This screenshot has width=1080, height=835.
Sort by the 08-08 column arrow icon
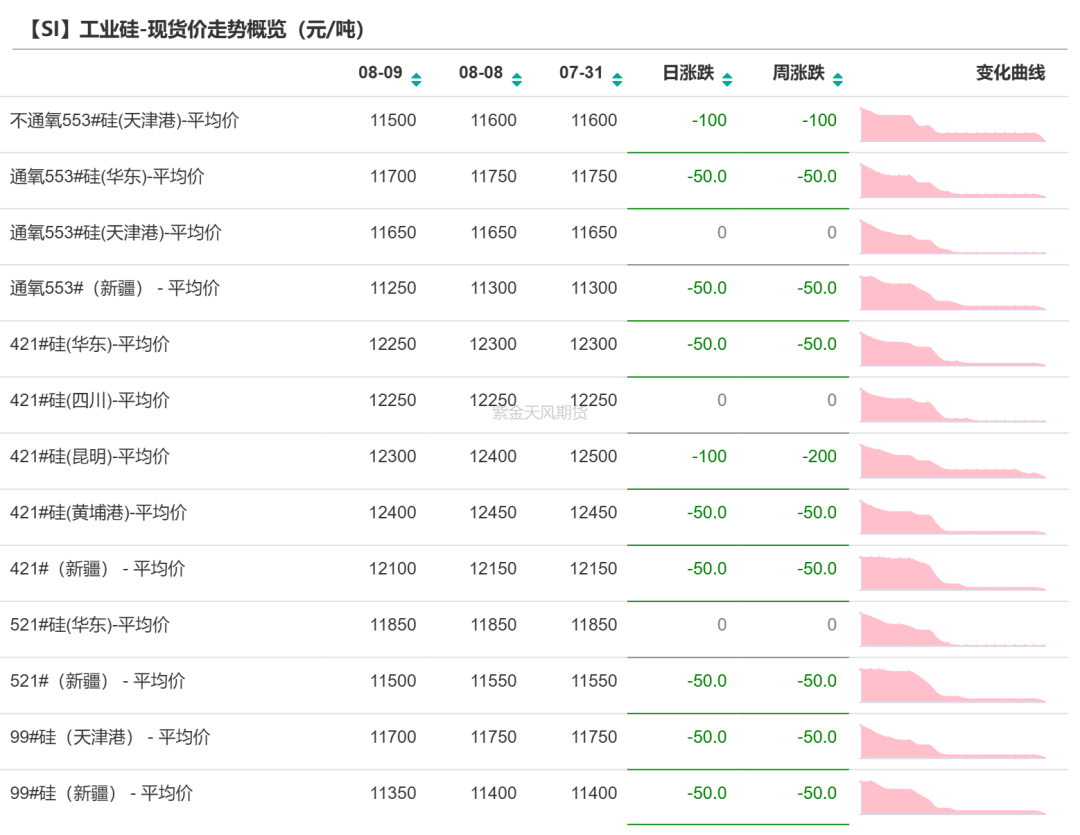point(517,80)
